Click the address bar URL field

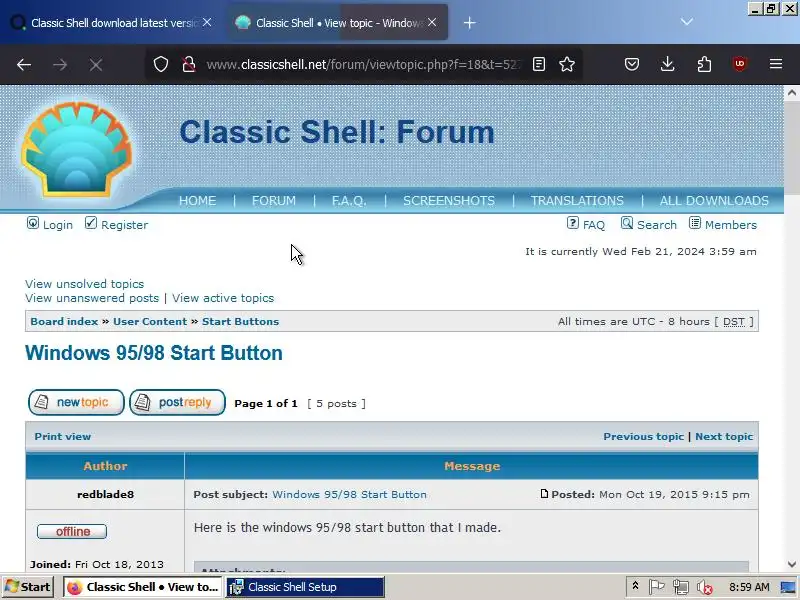click(364, 64)
